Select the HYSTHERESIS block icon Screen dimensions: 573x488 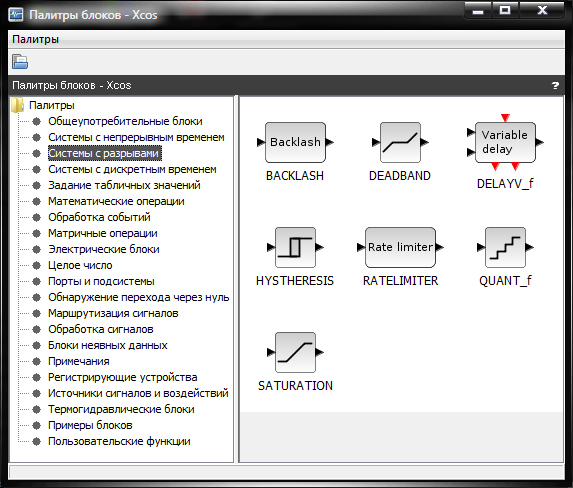coord(295,247)
